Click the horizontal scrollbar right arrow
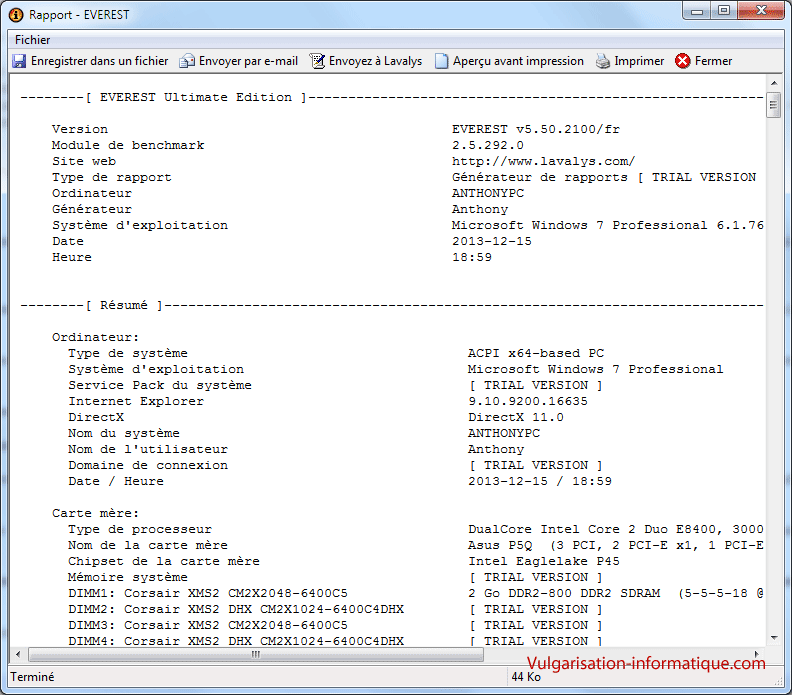 (x=756, y=655)
